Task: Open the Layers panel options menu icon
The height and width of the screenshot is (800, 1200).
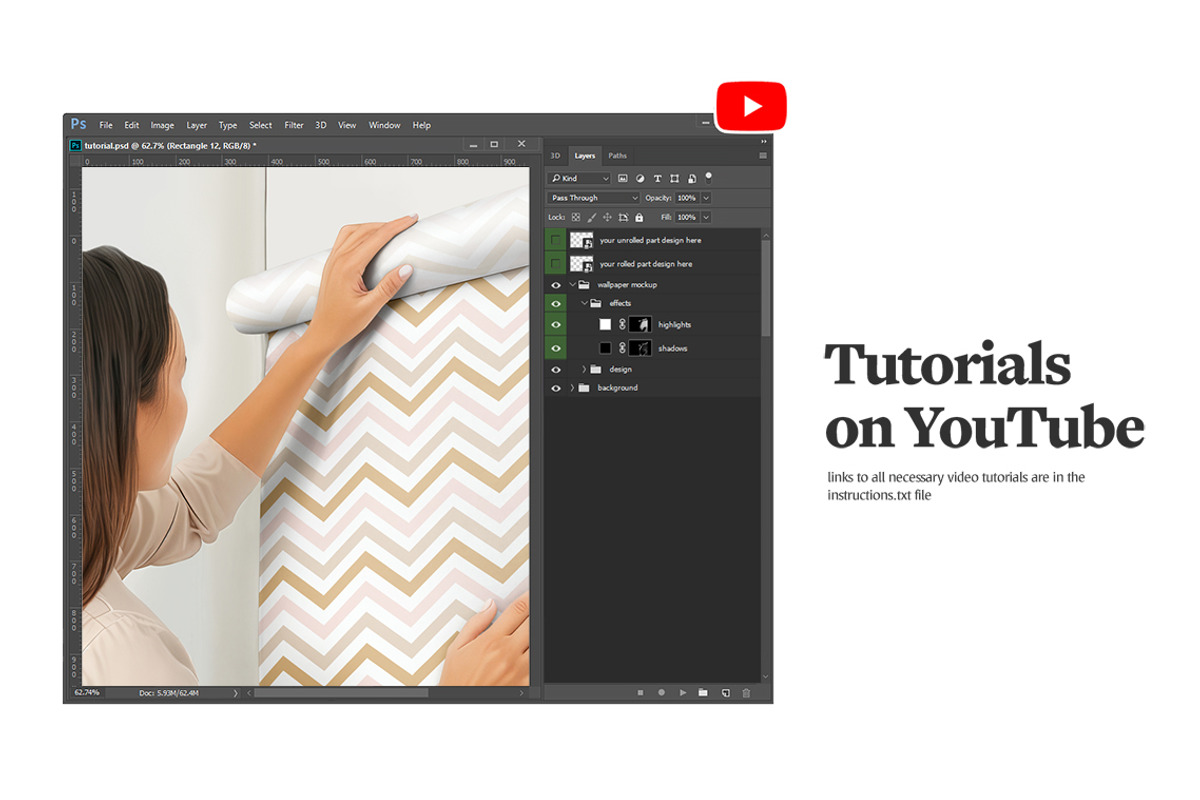Action: click(x=763, y=155)
